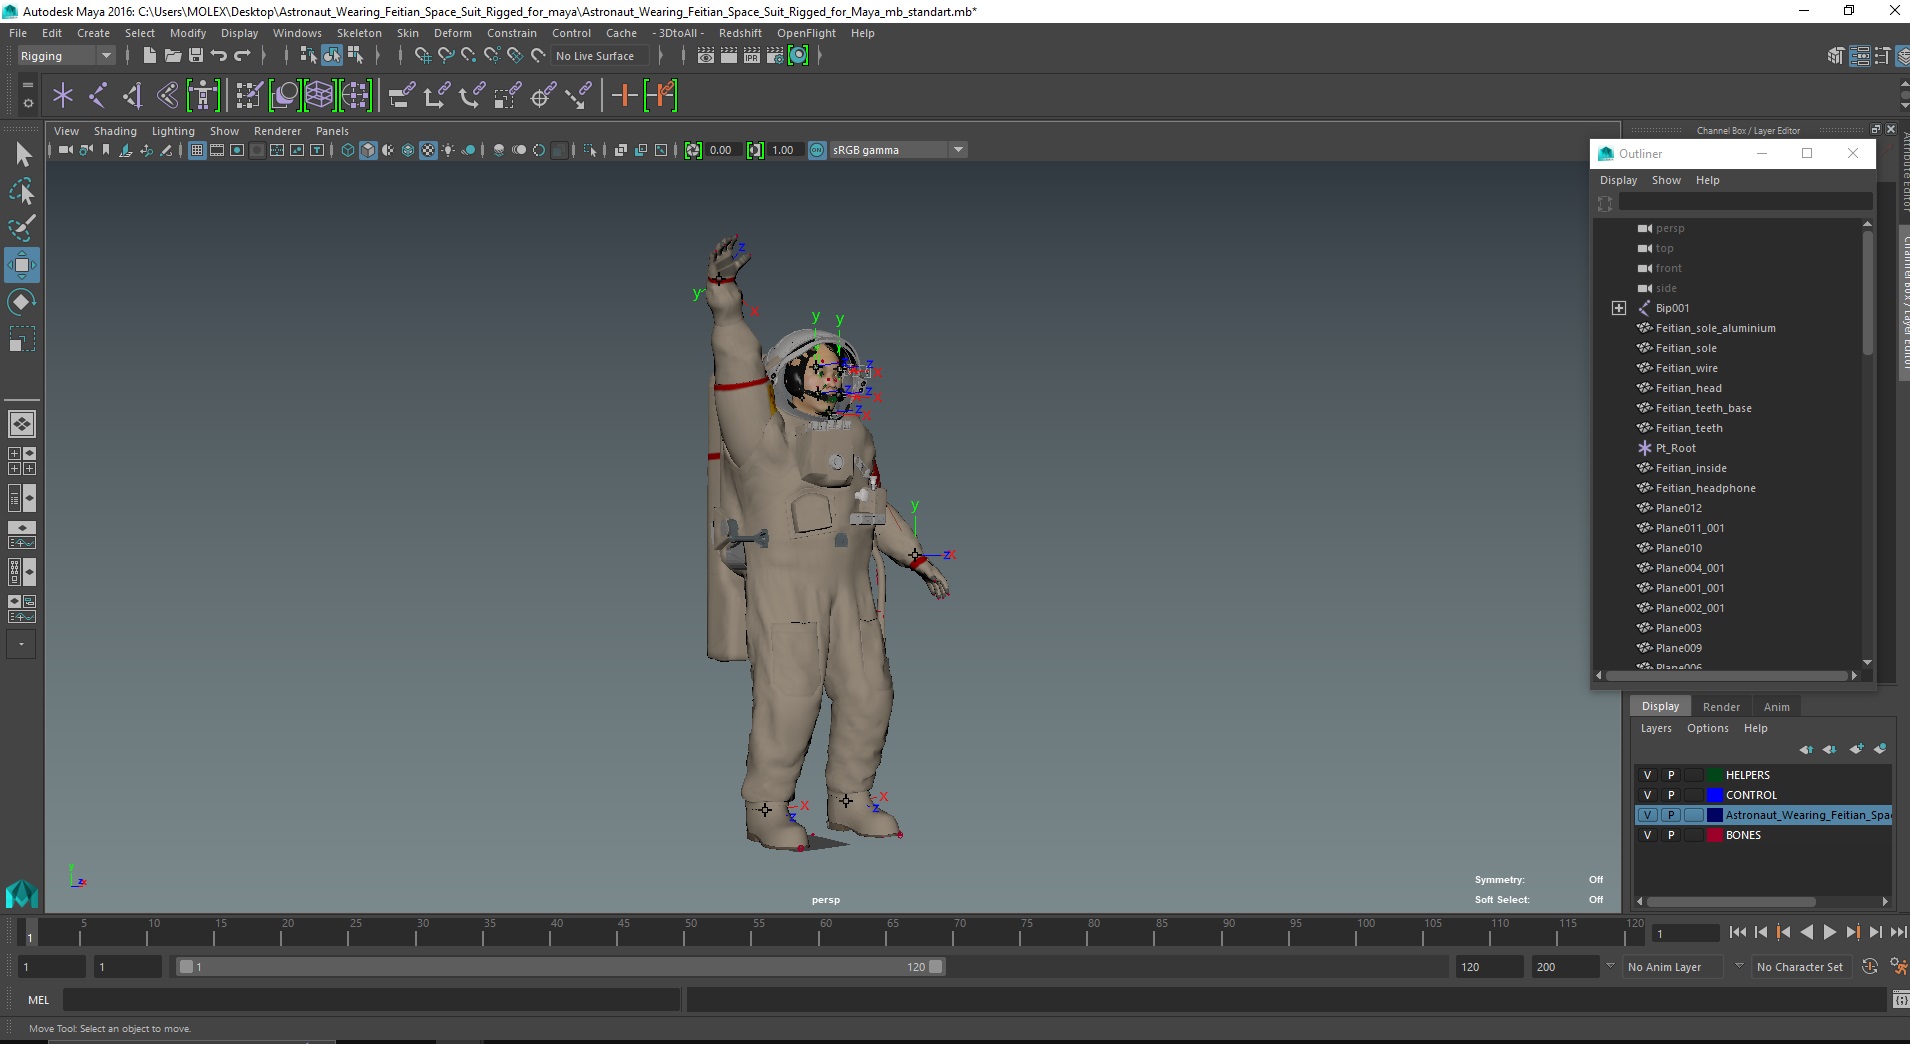This screenshot has height=1044, width=1910.
Task: Toggle playback P of HELPERS layer
Action: (1671, 775)
